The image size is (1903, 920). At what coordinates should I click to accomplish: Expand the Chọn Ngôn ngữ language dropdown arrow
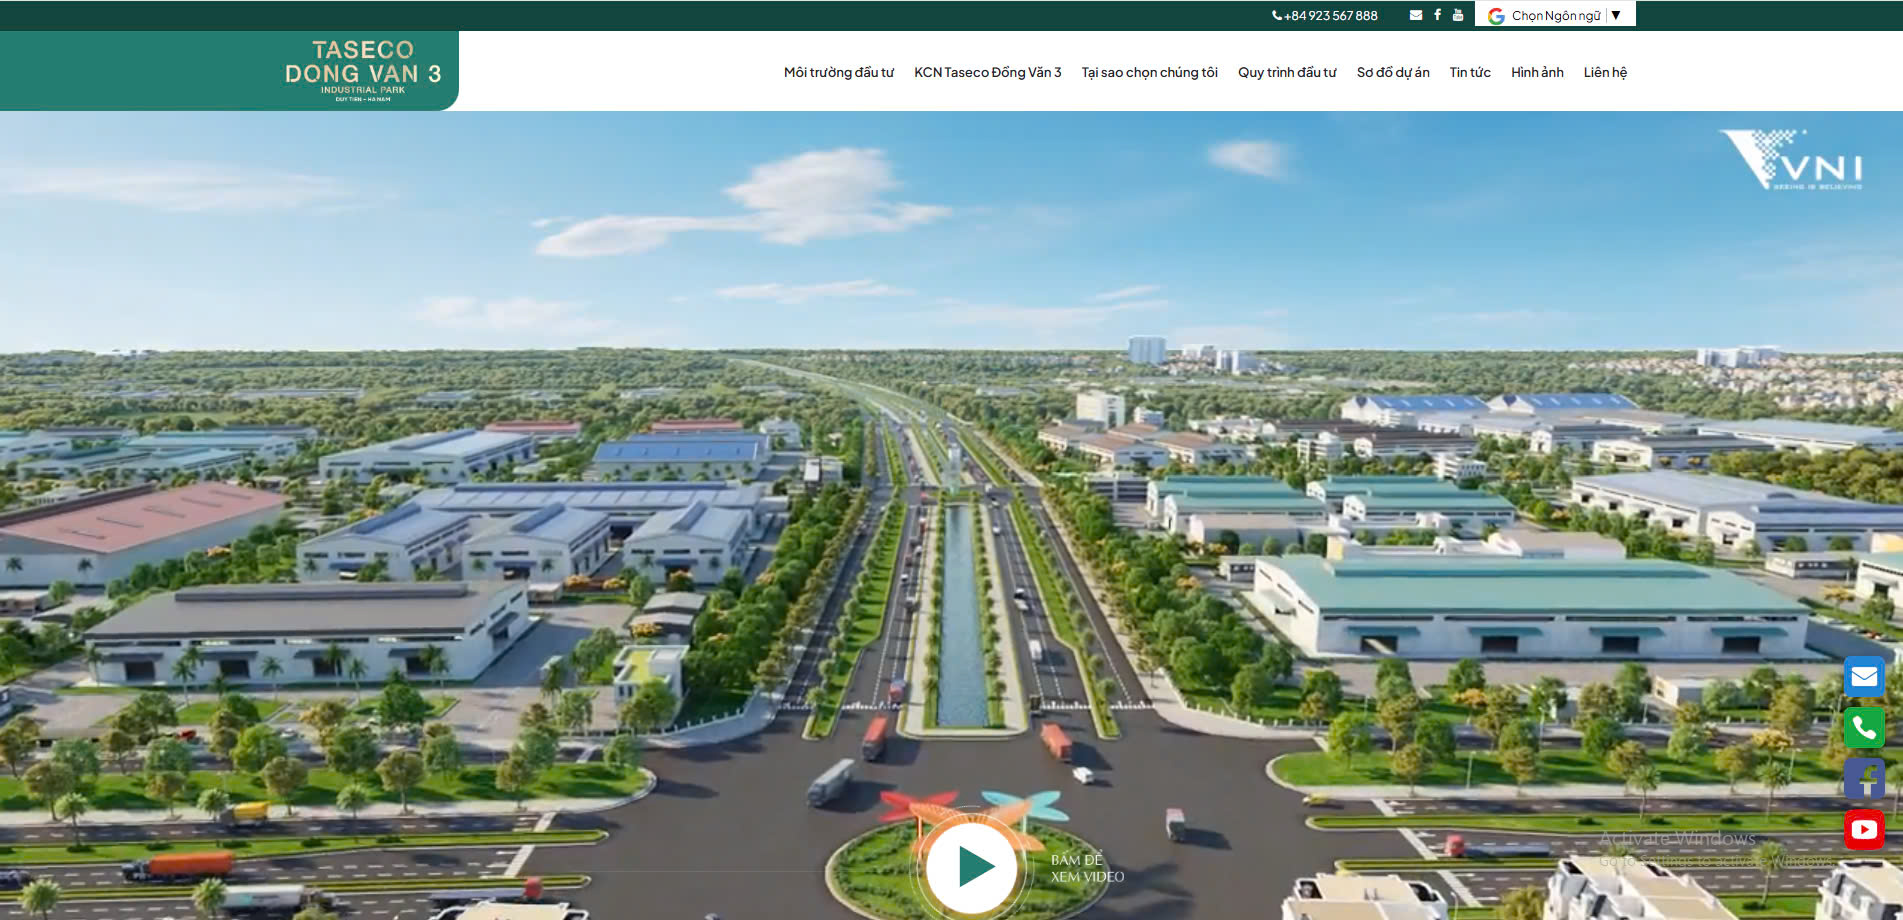(x=1616, y=15)
